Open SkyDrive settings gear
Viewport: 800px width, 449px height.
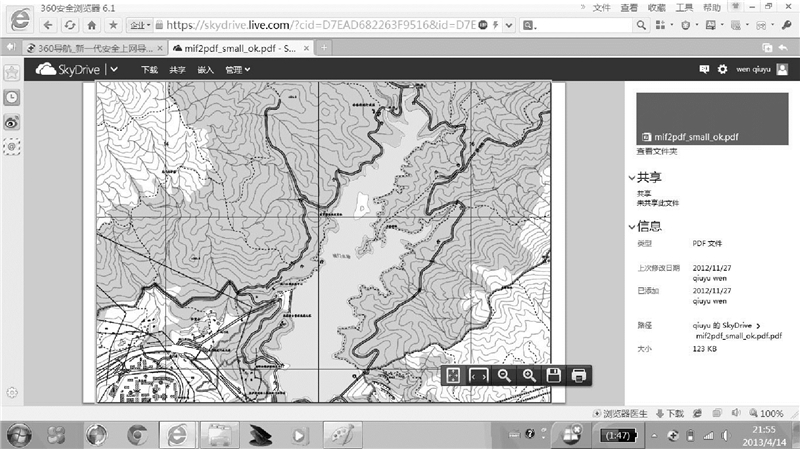tap(722, 69)
